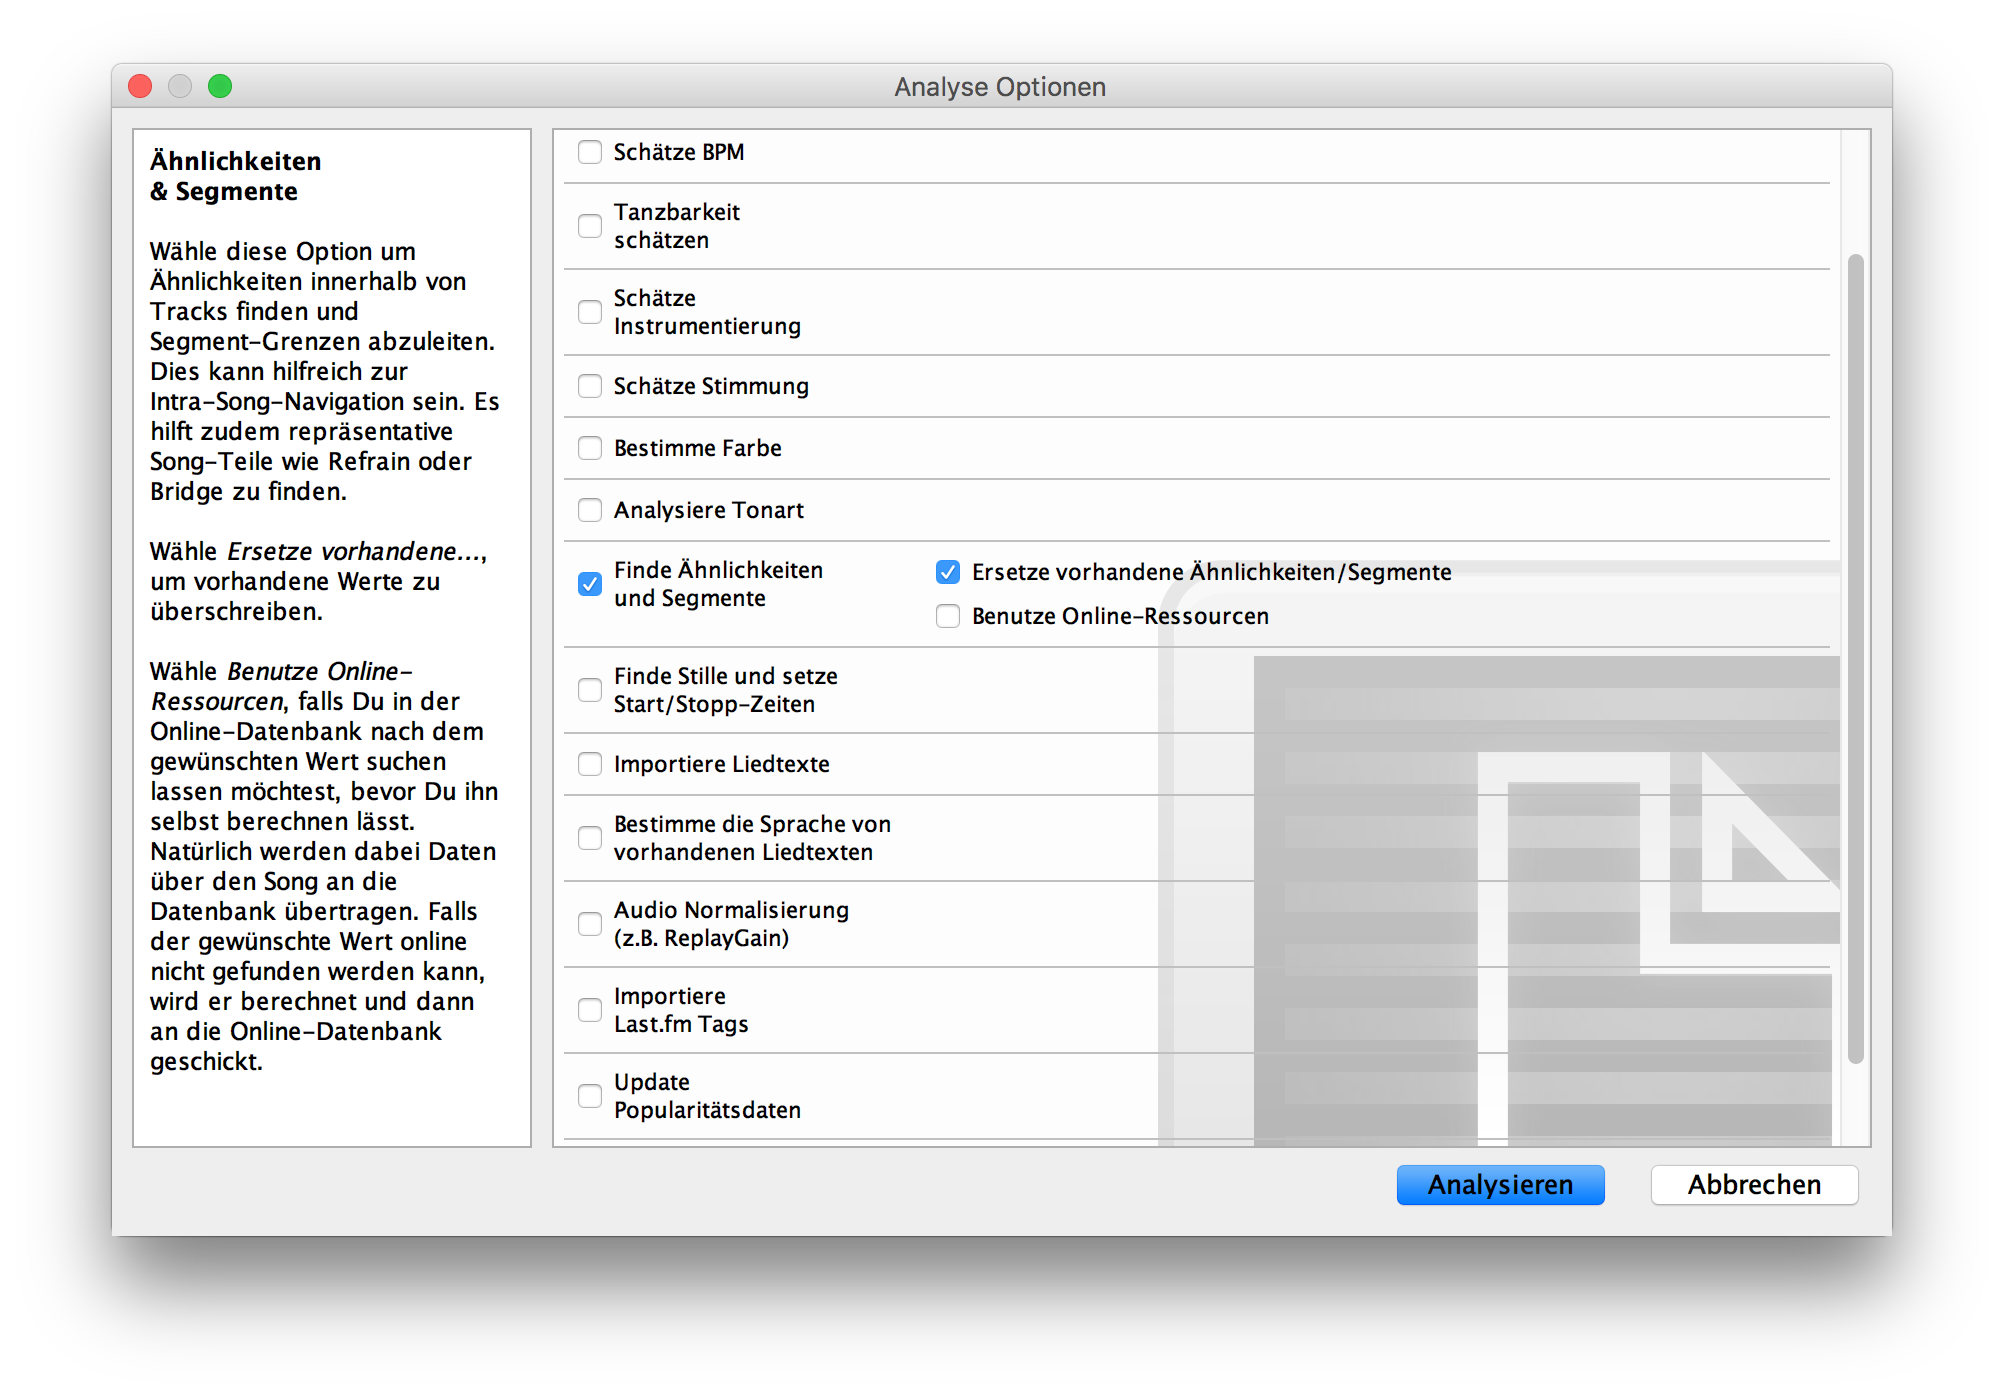
Task: Enable Audio Normalisierung (ReplayGain) checkbox
Action: point(590,924)
